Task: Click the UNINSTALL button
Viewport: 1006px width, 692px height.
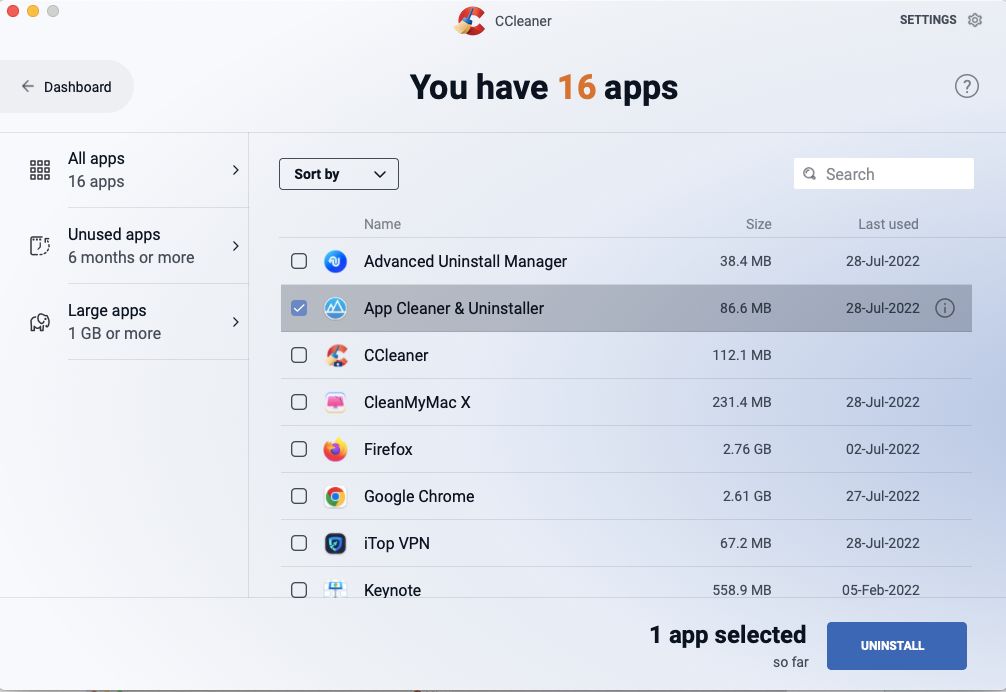Action: 896,646
